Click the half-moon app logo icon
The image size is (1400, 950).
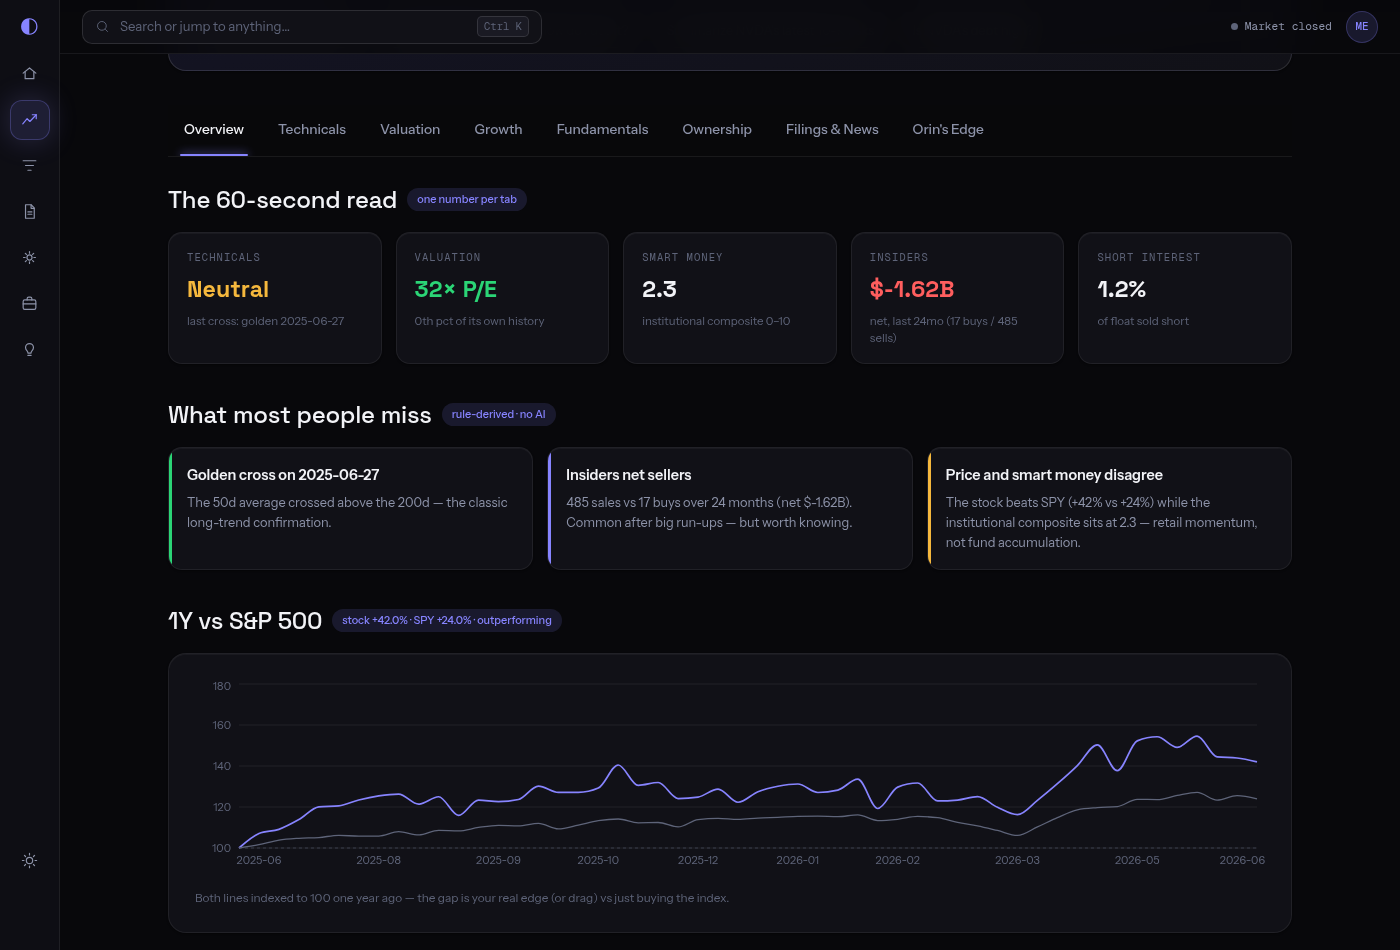tap(29, 26)
